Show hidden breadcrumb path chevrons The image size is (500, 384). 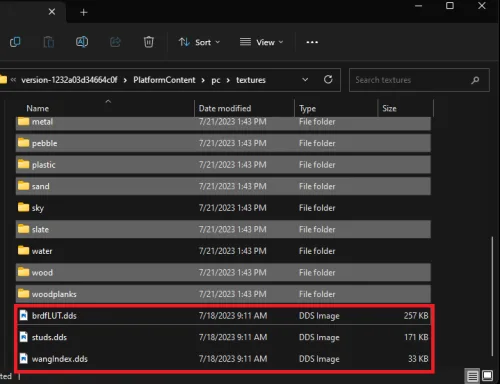[x=13, y=80]
